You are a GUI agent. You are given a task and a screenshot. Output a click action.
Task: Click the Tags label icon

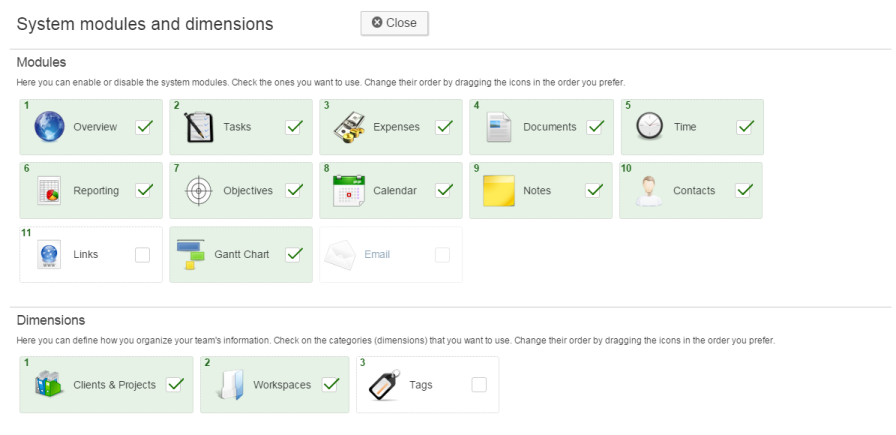[x=385, y=385]
